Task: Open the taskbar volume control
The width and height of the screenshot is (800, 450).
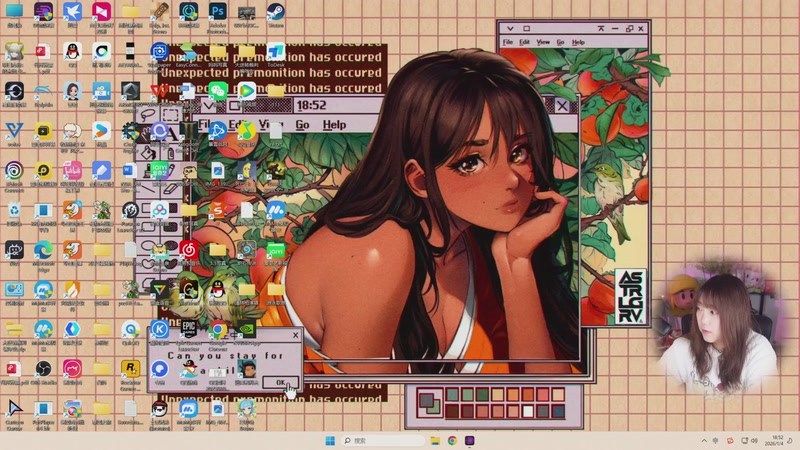Action: tap(754, 440)
